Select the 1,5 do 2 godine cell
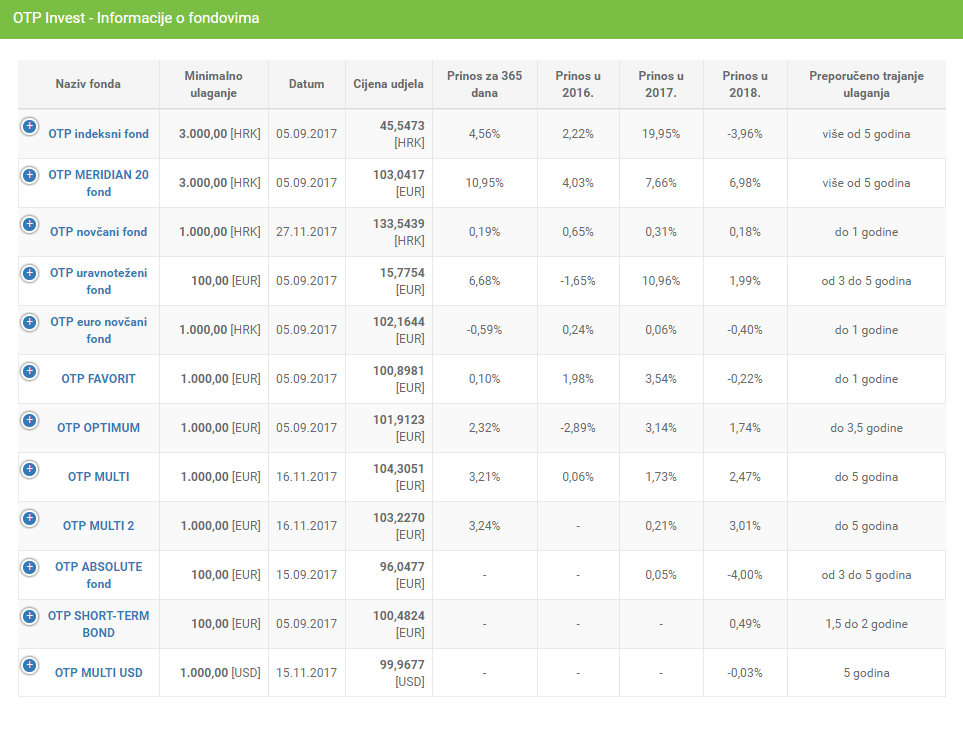This screenshot has width=963, height=748. pos(866,624)
